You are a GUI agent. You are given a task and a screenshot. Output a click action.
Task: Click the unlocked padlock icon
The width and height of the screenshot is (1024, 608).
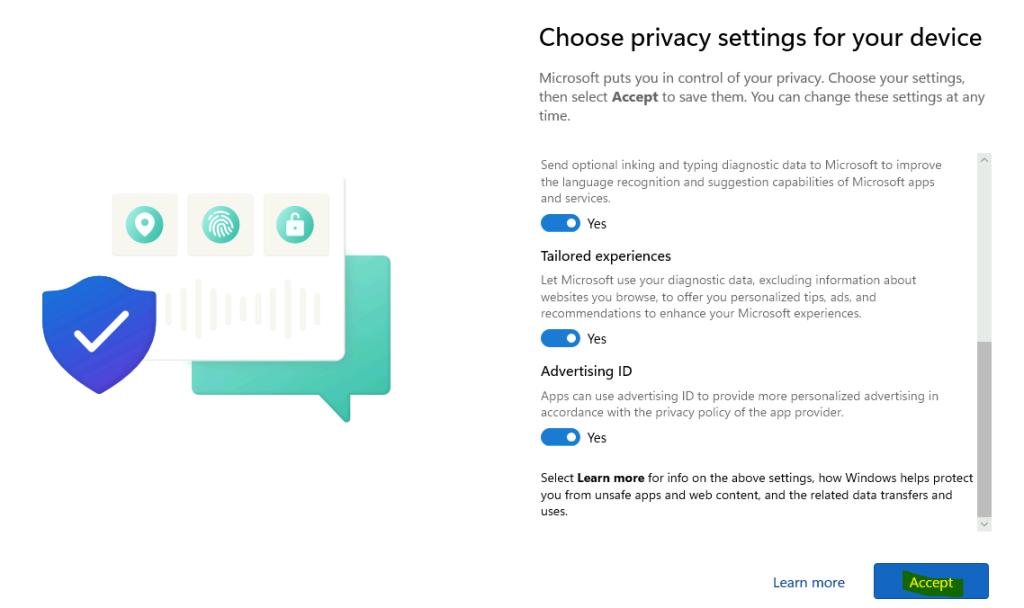295,225
